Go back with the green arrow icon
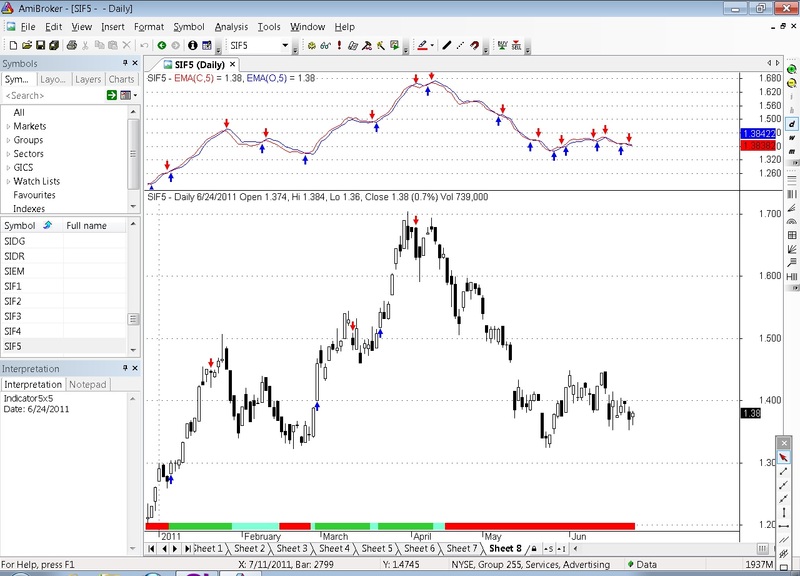This screenshot has height=576, width=800. [x=162, y=45]
